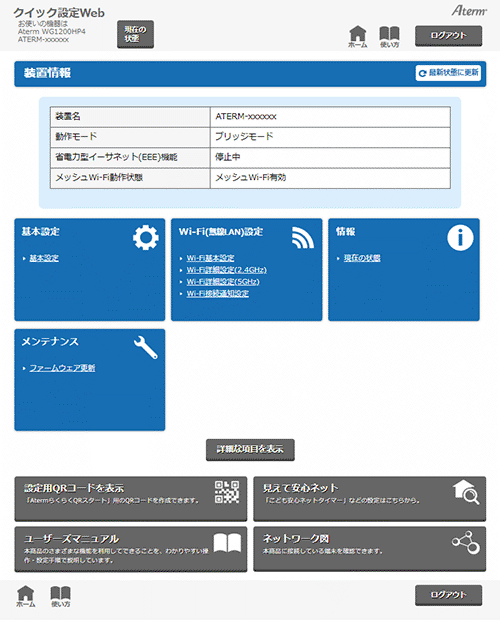This screenshot has width=500, height=627.
Task: Click the 現在の状態 button in header
Action: click(x=135, y=34)
